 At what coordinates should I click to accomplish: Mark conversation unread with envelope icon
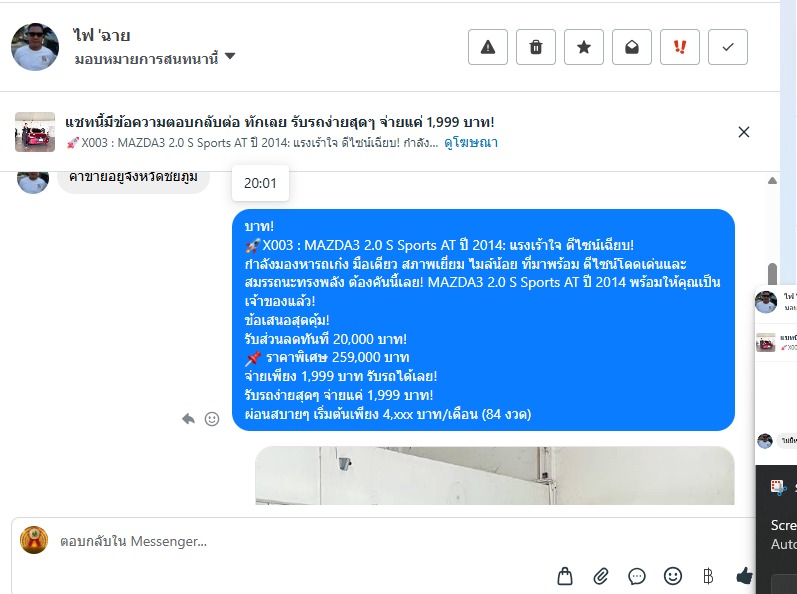tap(632, 47)
